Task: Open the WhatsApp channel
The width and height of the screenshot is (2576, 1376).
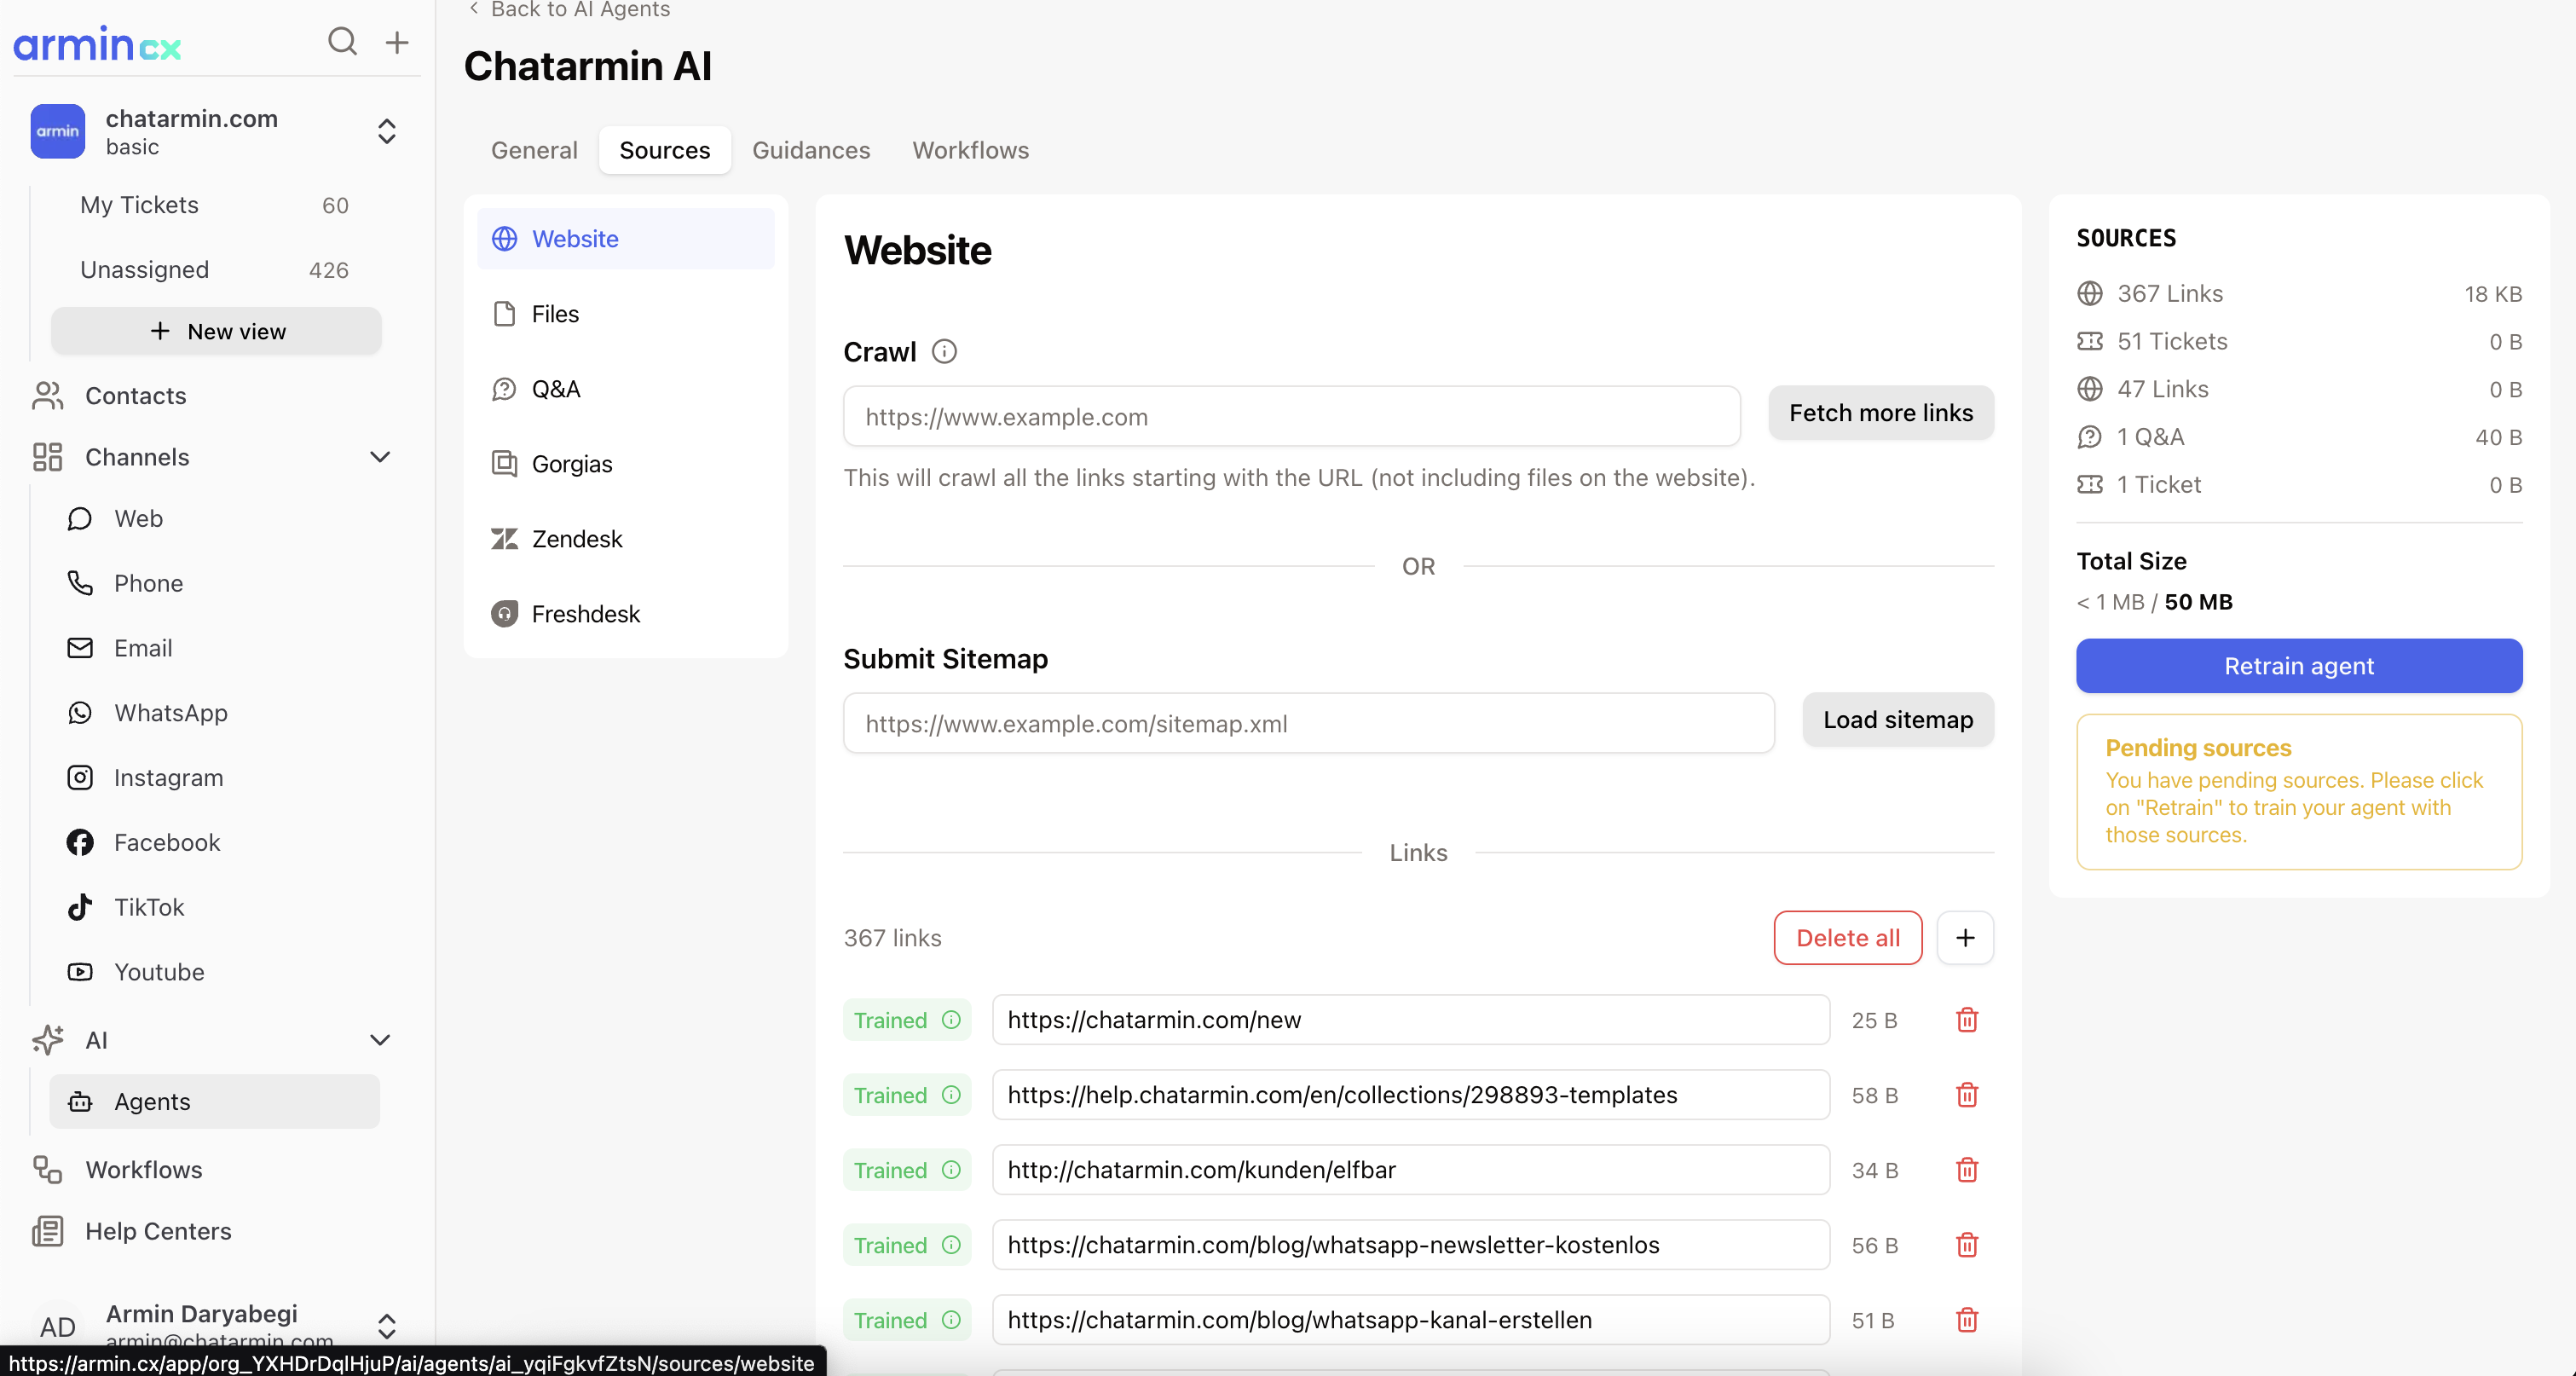Action: pos(170,713)
